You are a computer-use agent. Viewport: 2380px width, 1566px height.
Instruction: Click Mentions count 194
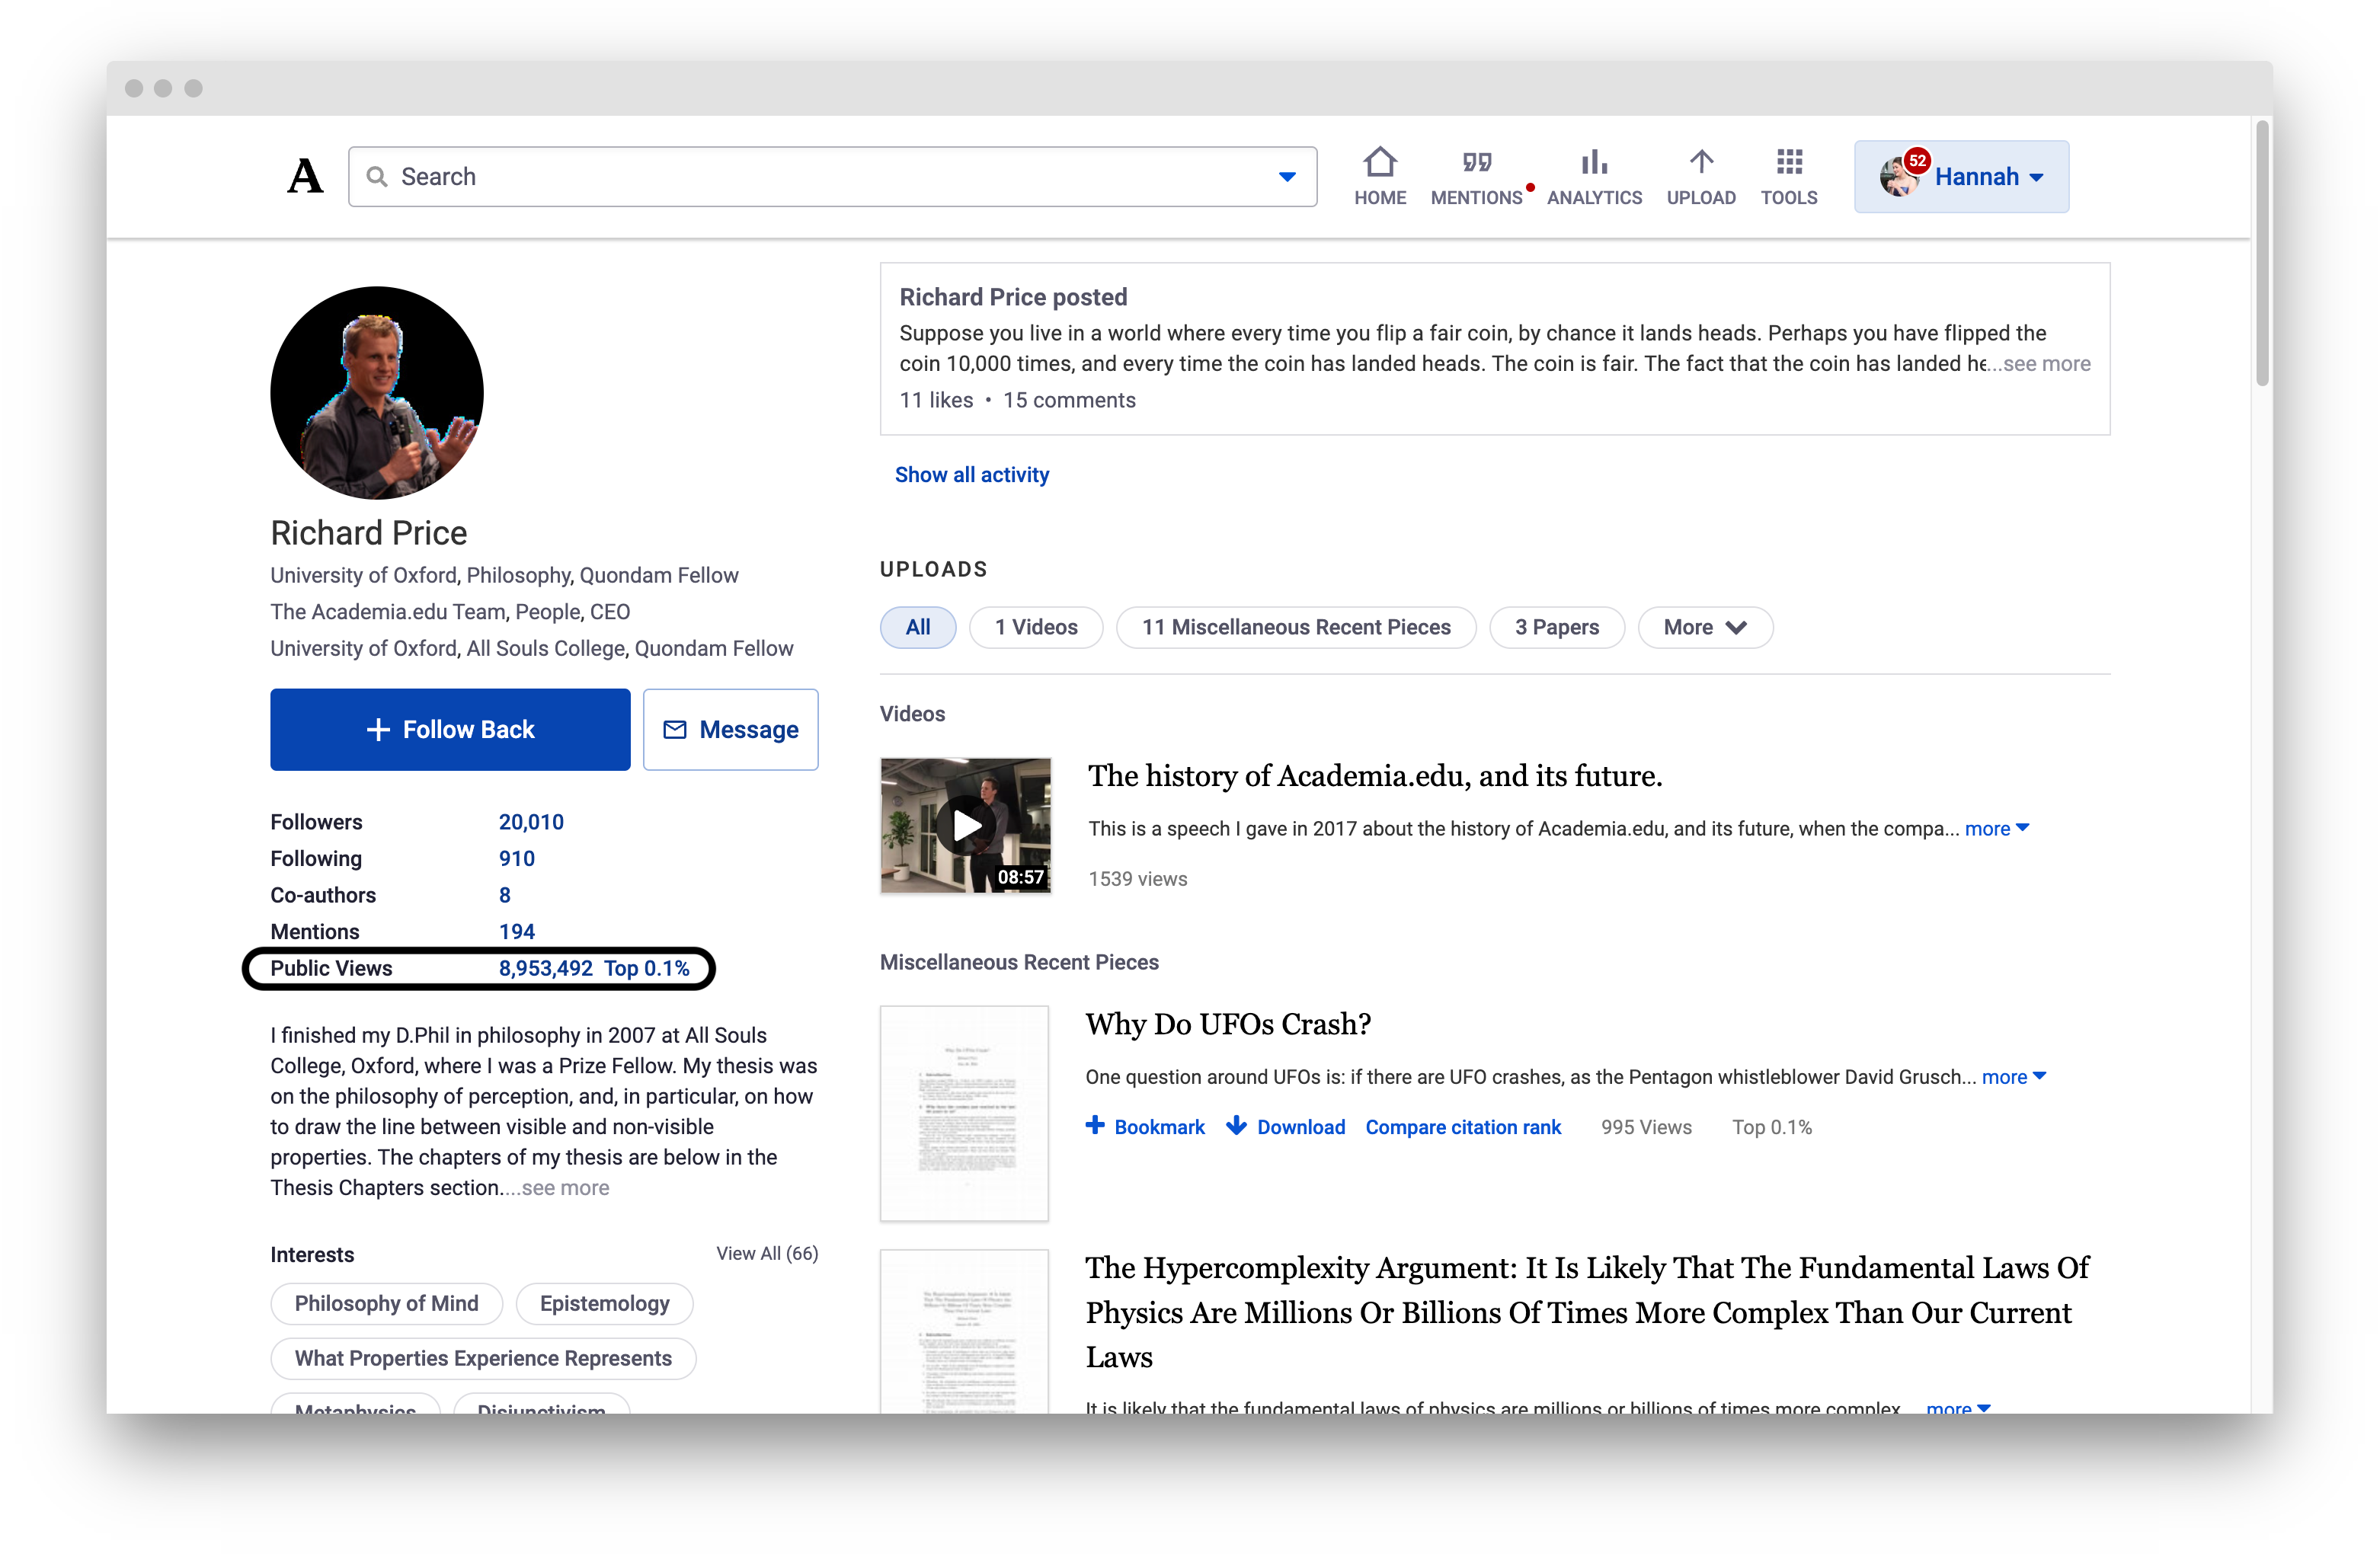pyautogui.click(x=517, y=932)
